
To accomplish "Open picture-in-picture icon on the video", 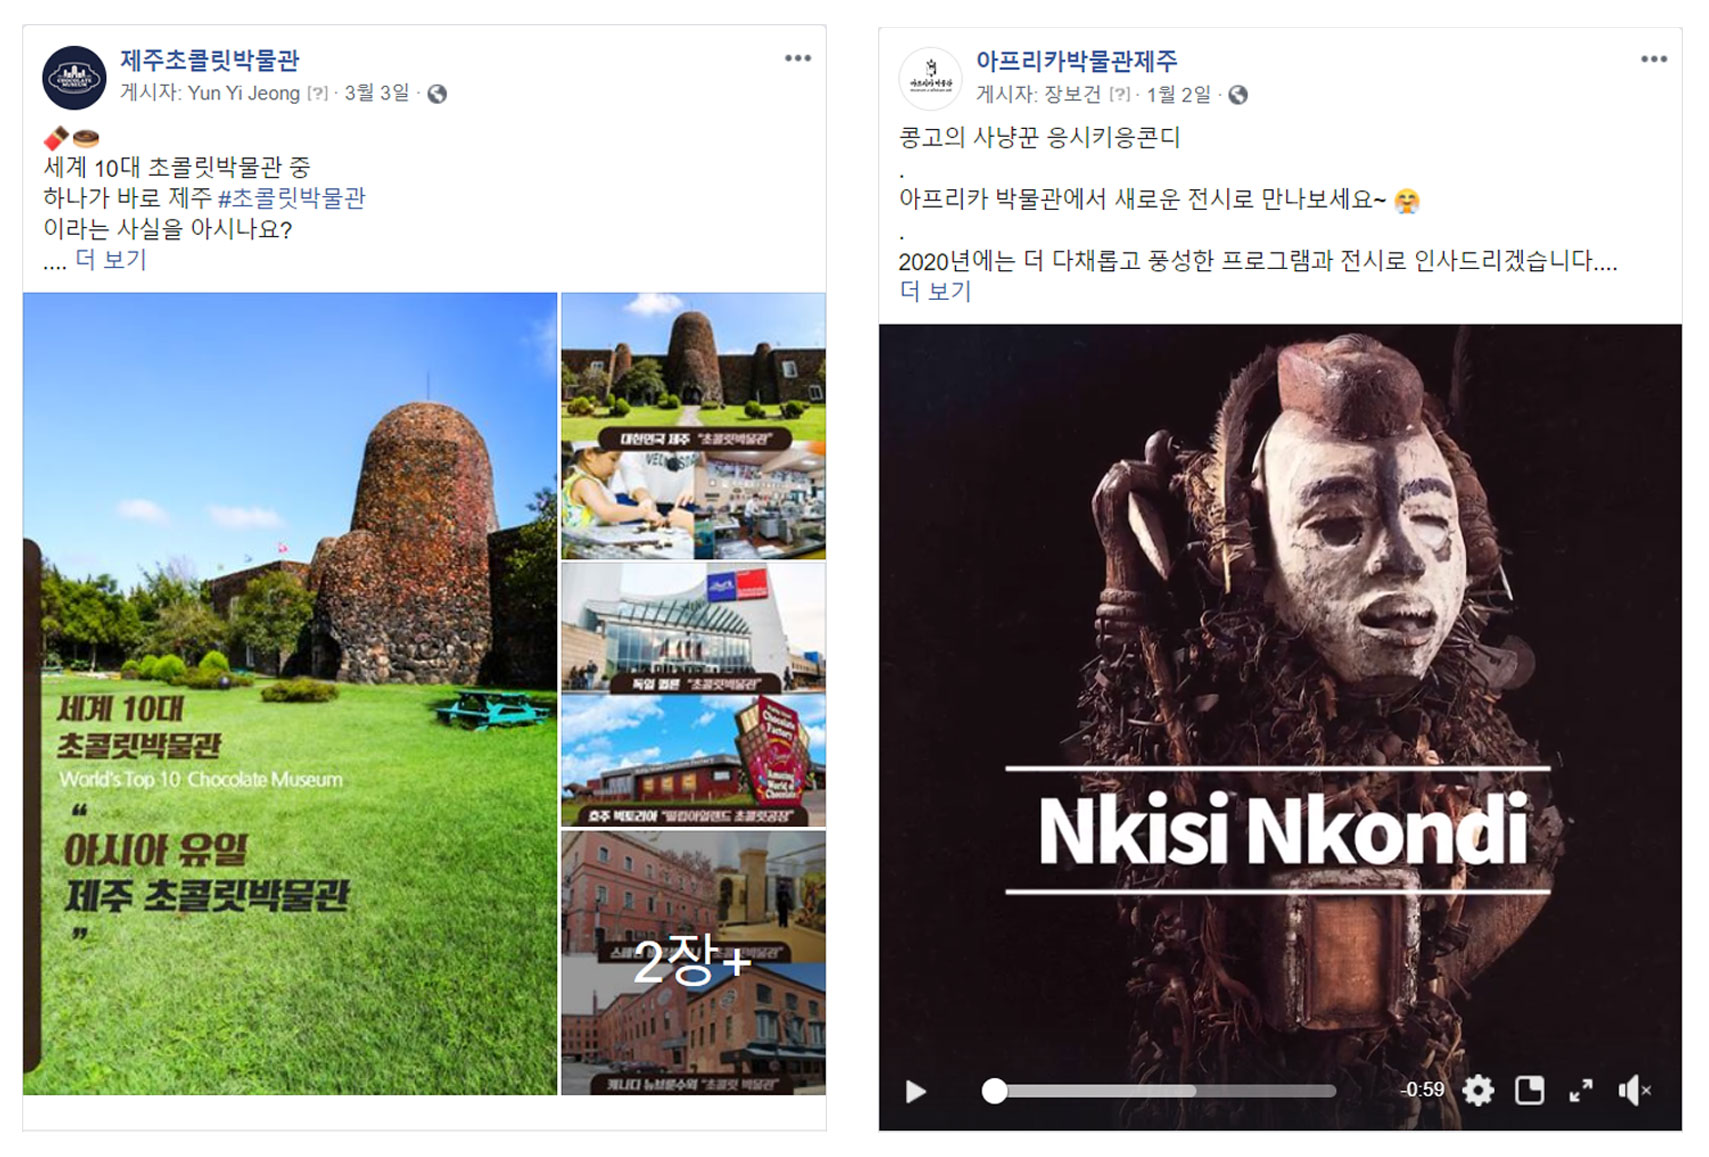I will pyautogui.click(x=1529, y=1090).
